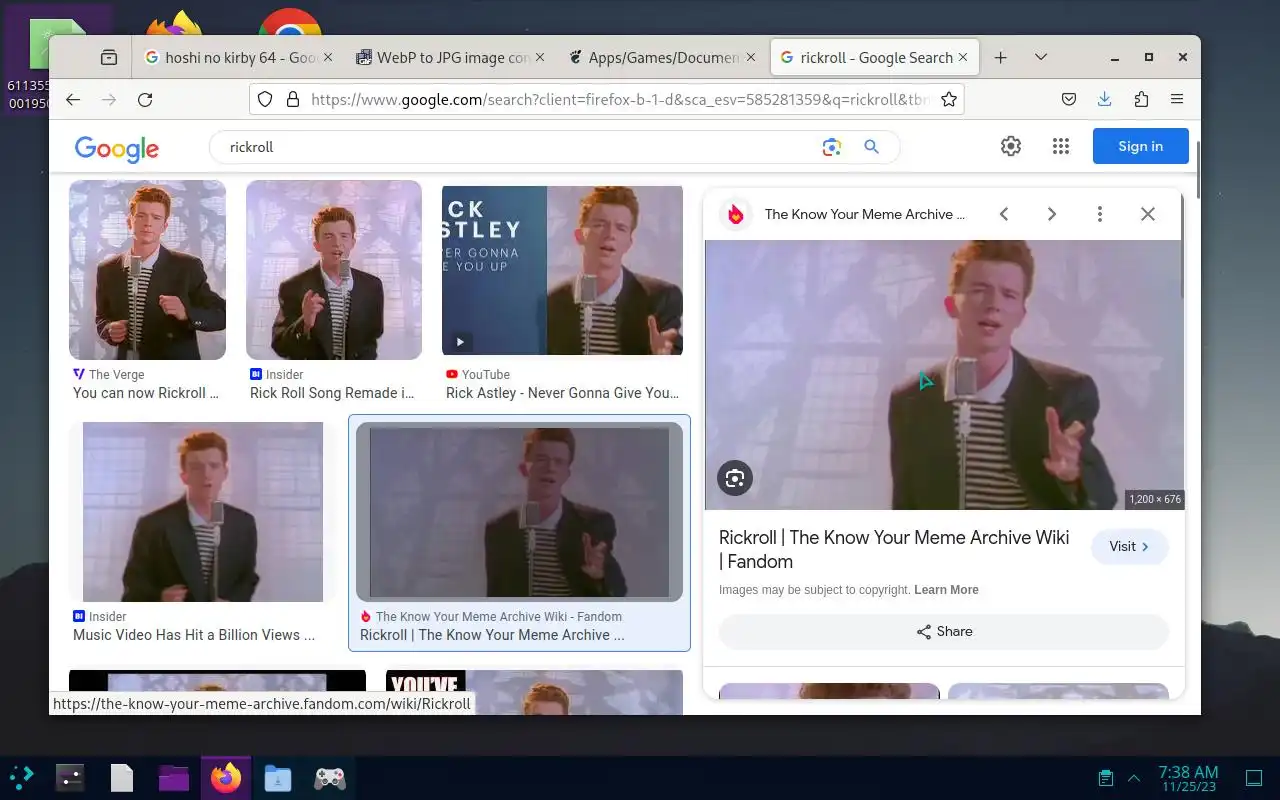This screenshot has width=1280, height=800.
Task: Click the show desktop button in tray
Action: tap(1254, 777)
